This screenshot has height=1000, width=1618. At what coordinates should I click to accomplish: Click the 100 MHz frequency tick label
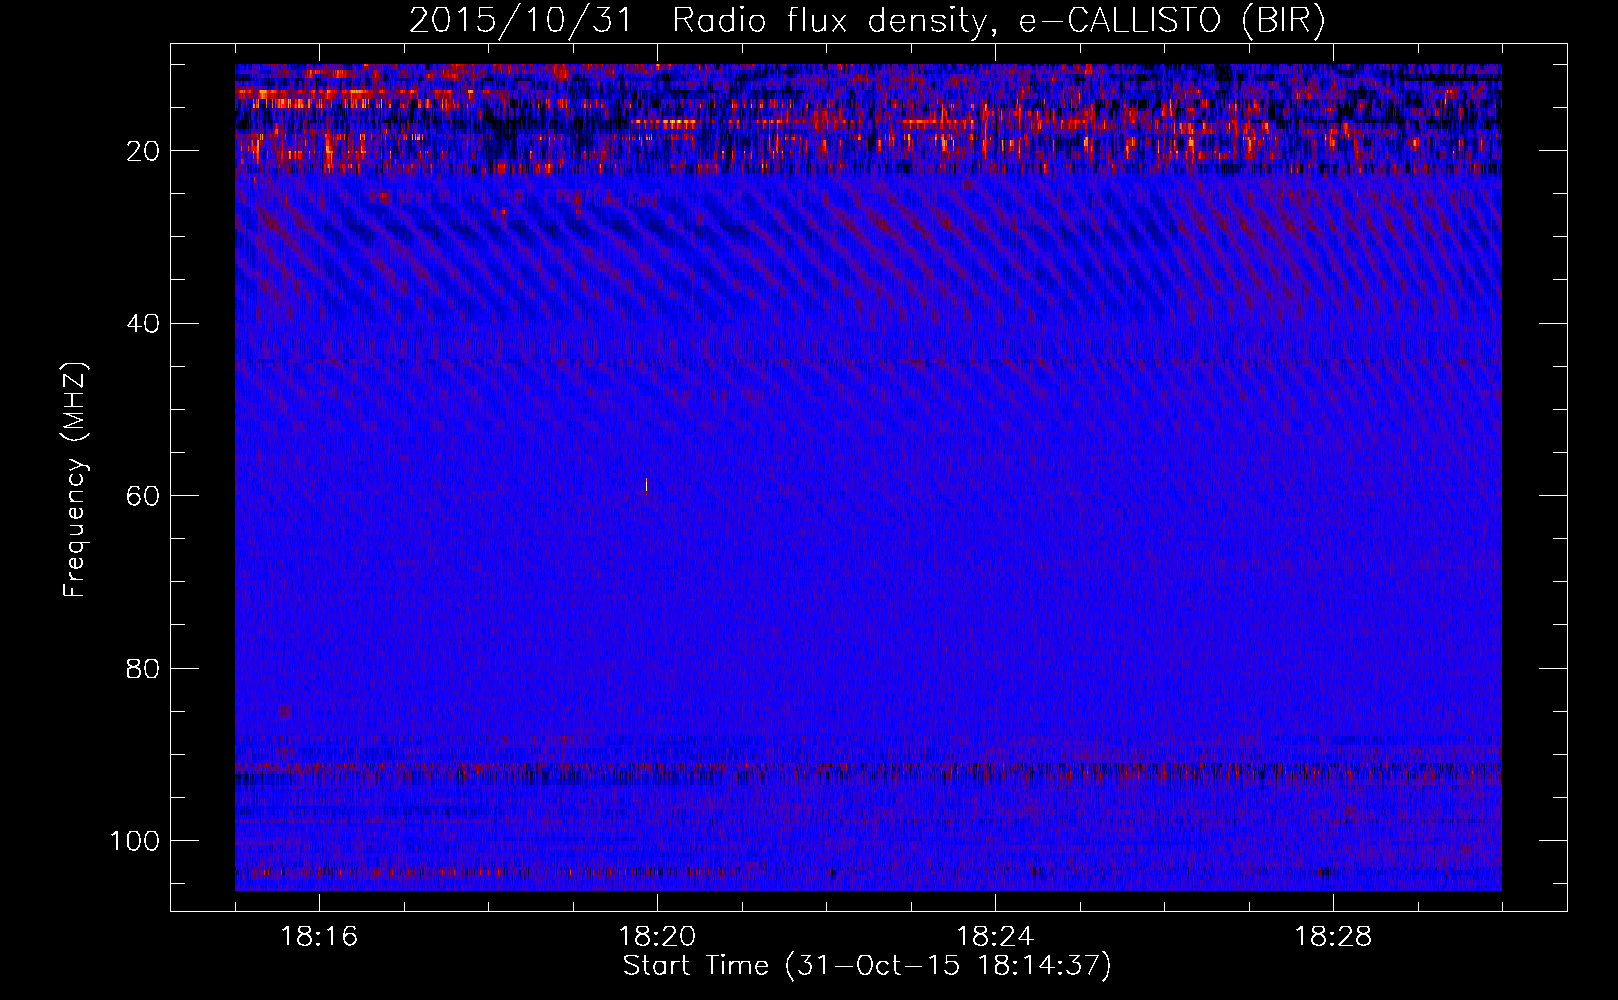[x=135, y=841]
